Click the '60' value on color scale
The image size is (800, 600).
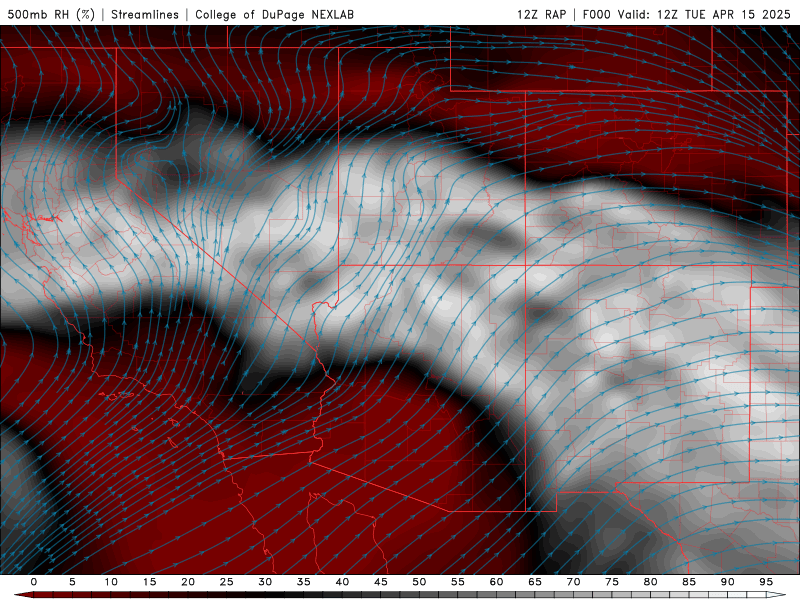coord(496,582)
